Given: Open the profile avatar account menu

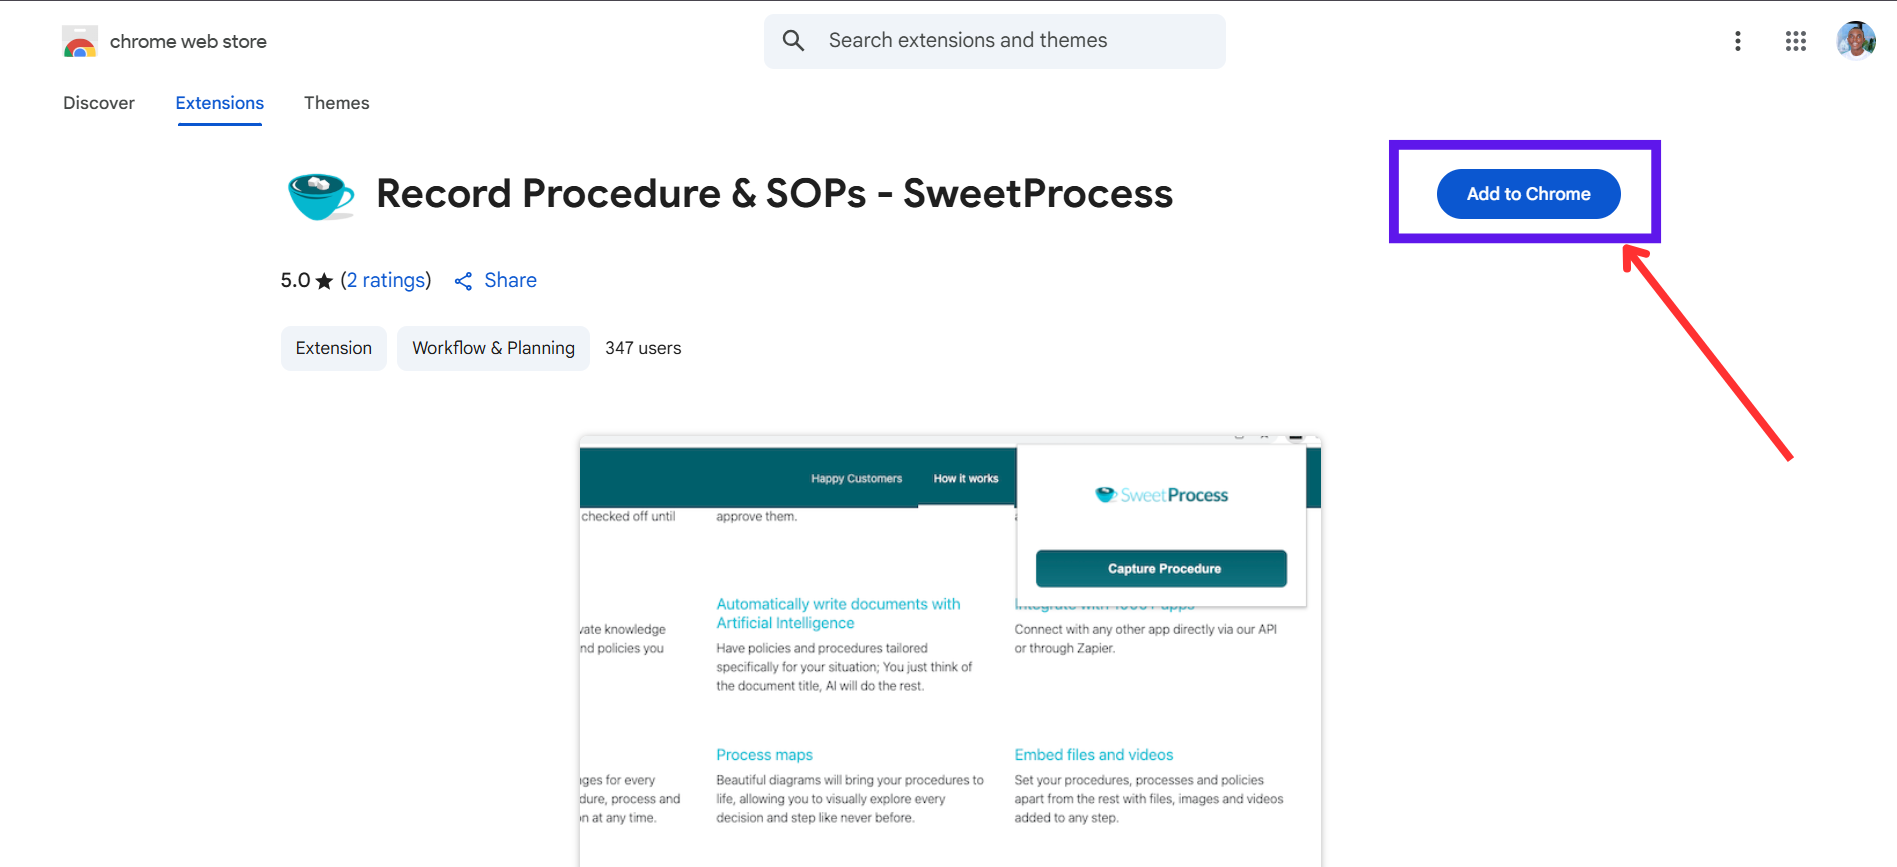Looking at the screenshot, I should pos(1856,41).
